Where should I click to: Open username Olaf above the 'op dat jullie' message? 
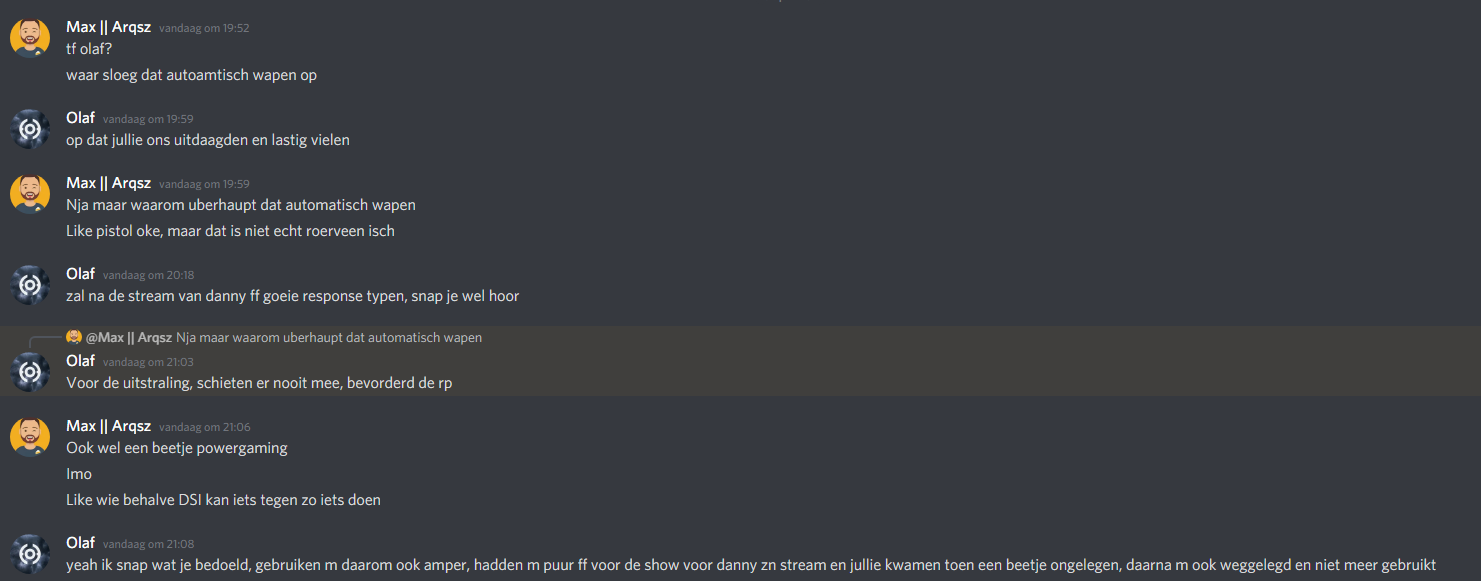81,118
